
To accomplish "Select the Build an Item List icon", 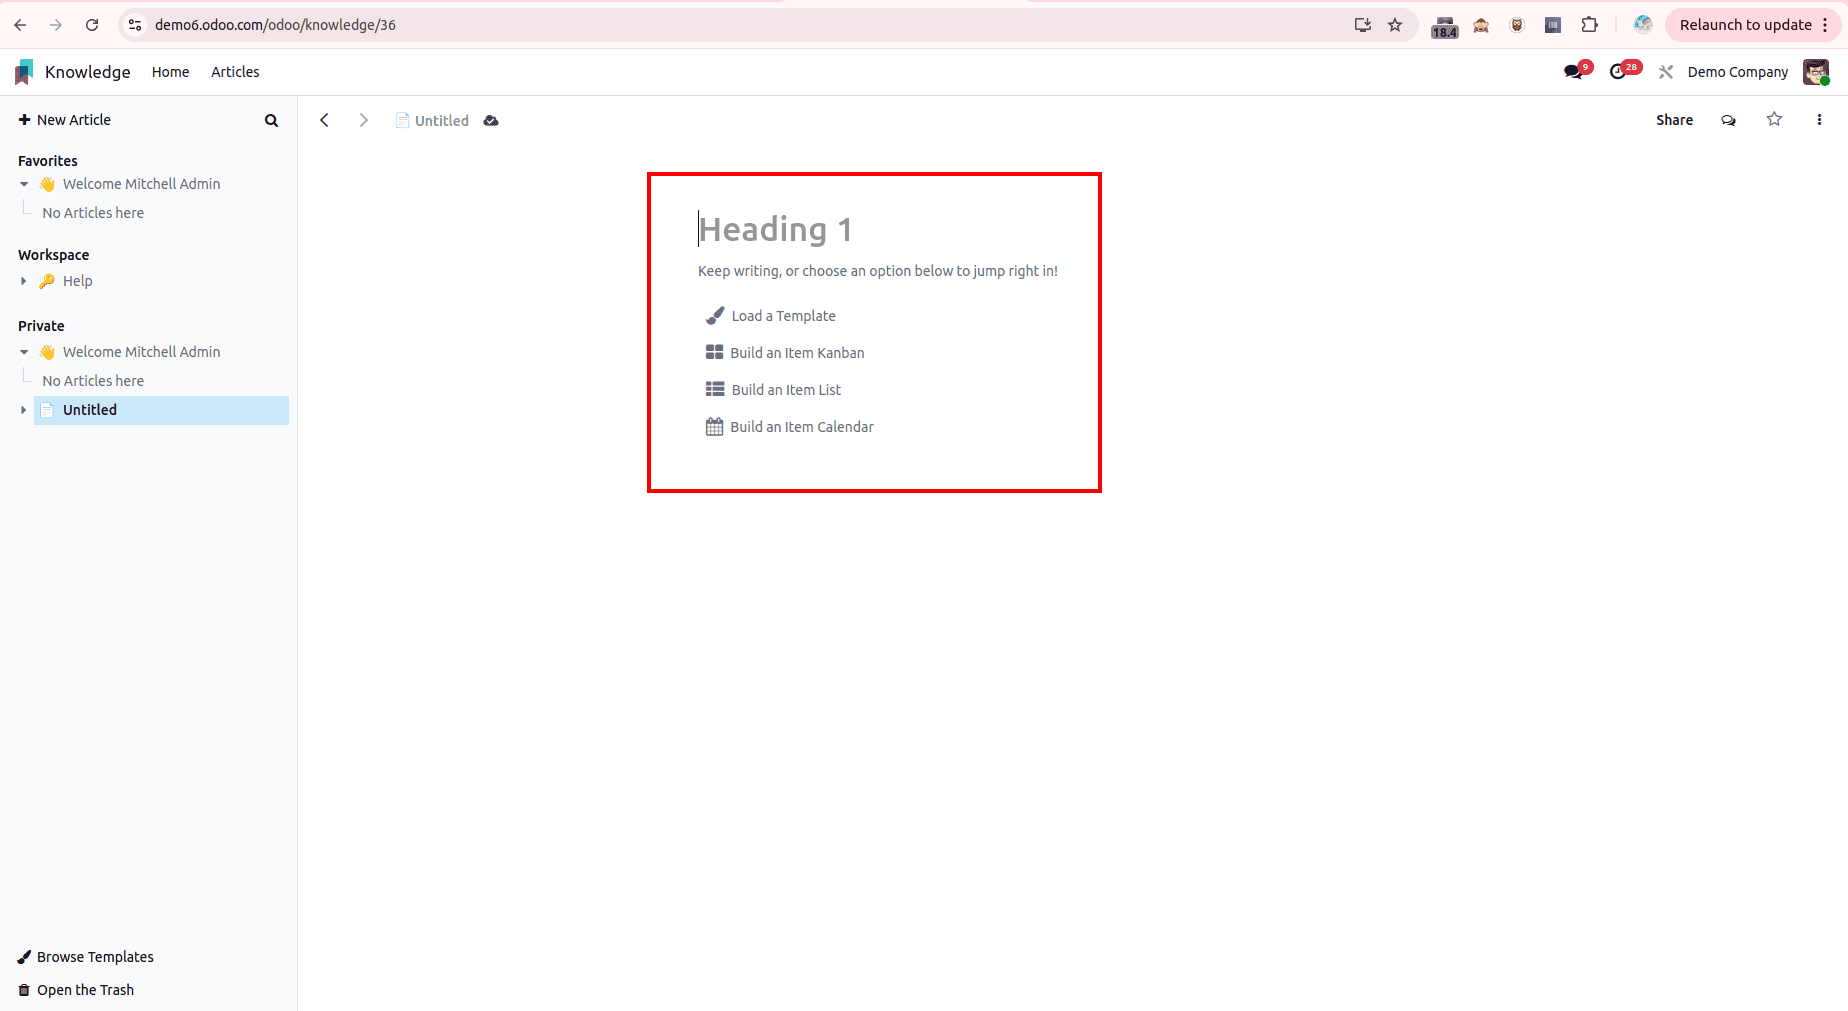I will coord(713,389).
